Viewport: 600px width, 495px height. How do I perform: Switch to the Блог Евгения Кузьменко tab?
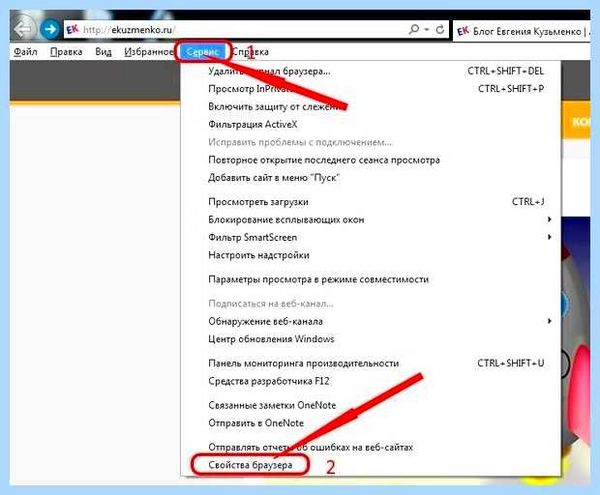[x=522, y=31]
